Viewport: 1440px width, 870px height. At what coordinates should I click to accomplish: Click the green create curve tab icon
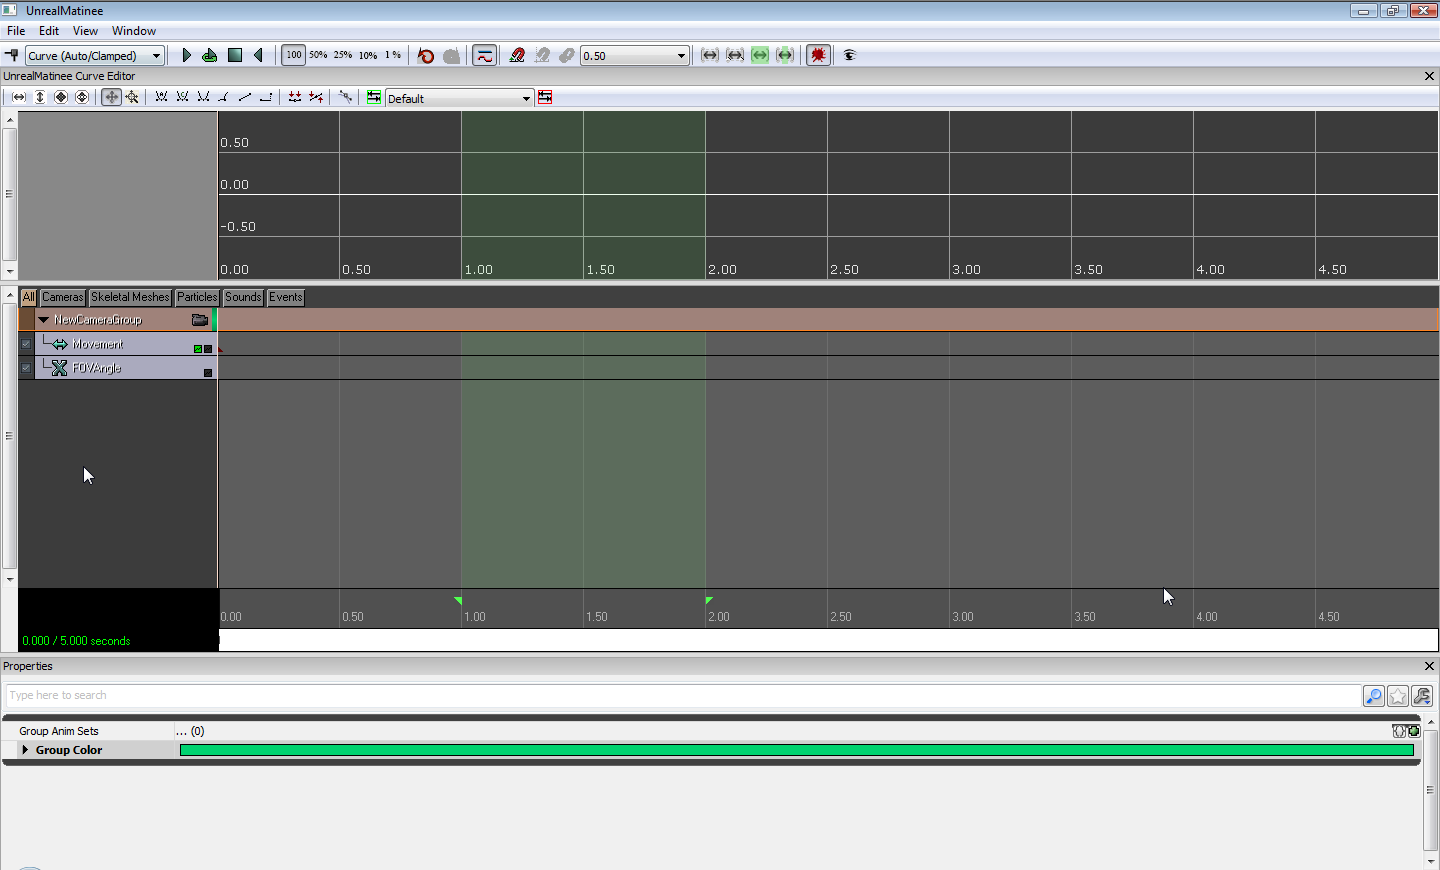point(374,97)
